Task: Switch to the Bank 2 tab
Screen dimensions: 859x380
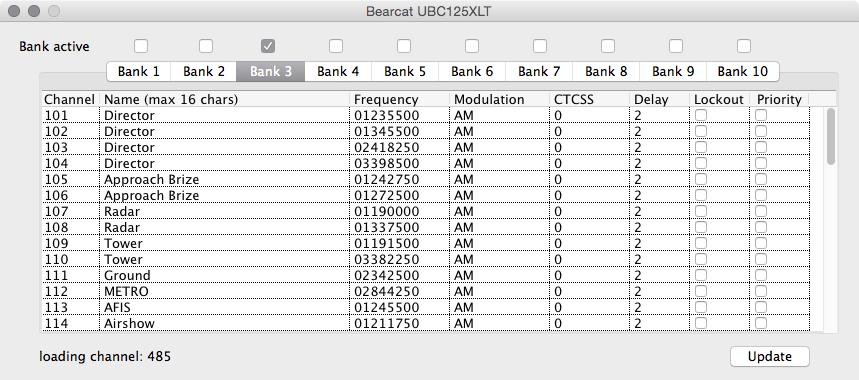Action: coord(204,71)
